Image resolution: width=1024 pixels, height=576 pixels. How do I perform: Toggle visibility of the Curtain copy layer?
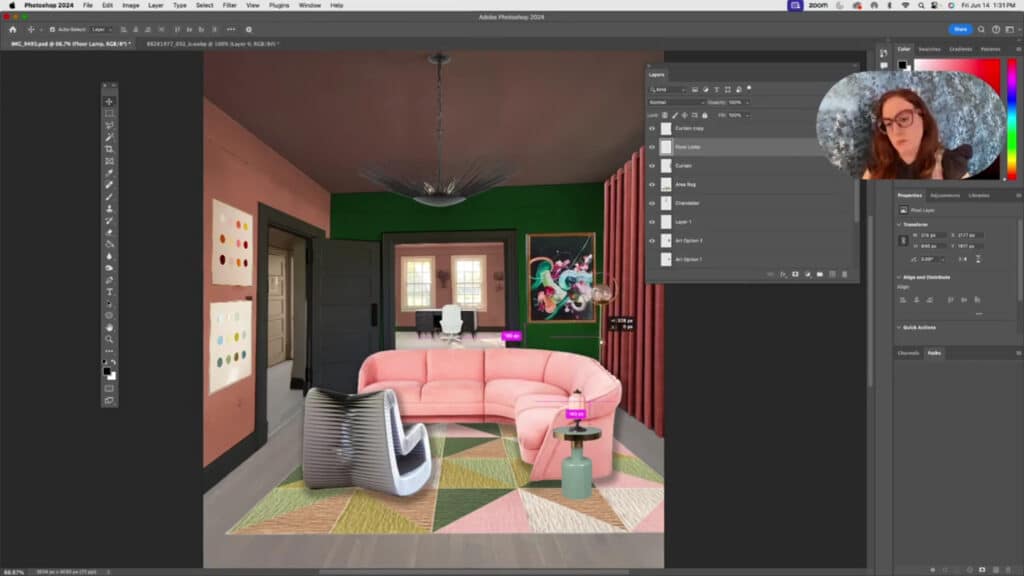652,128
